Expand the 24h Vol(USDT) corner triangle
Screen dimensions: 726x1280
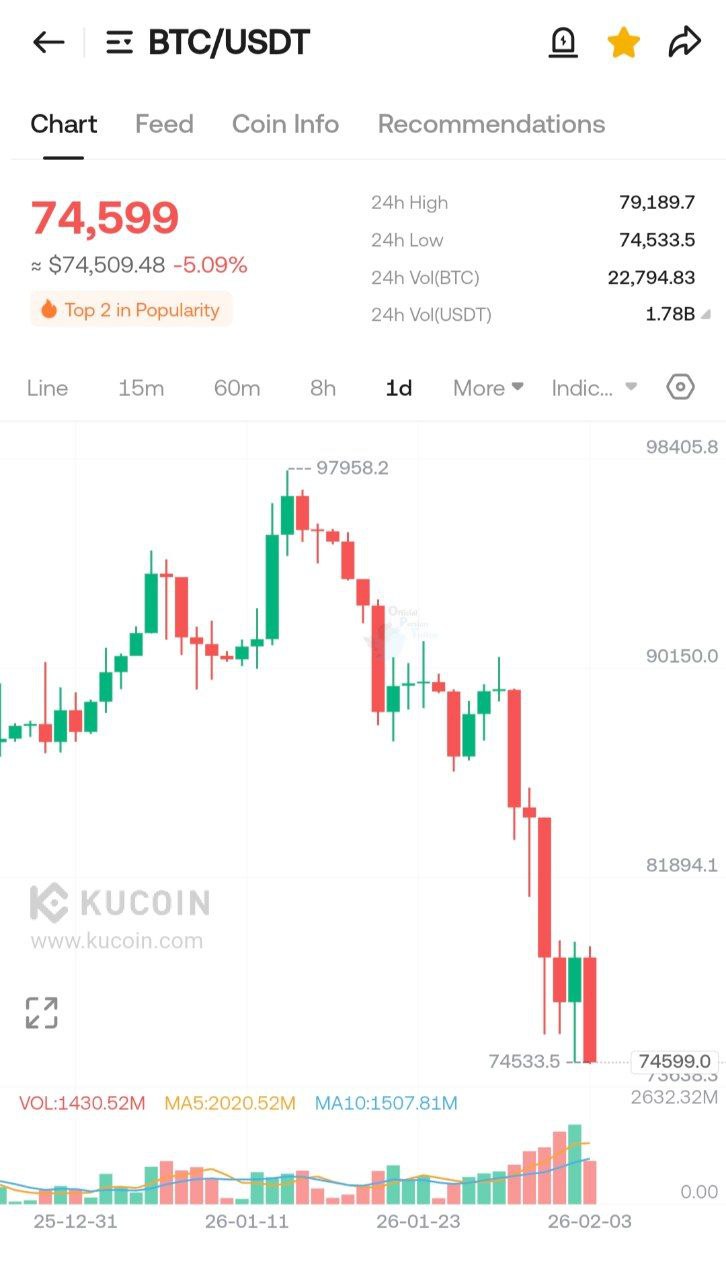706,314
